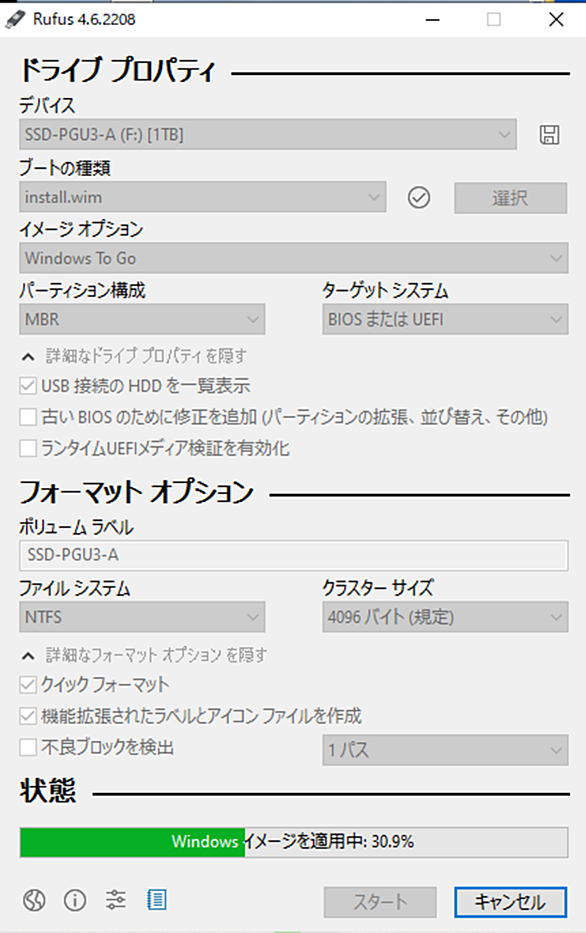Open the デバイス dropdown SSD-PGU3-A
Screen dimensions: 586x933
click(x=268, y=134)
